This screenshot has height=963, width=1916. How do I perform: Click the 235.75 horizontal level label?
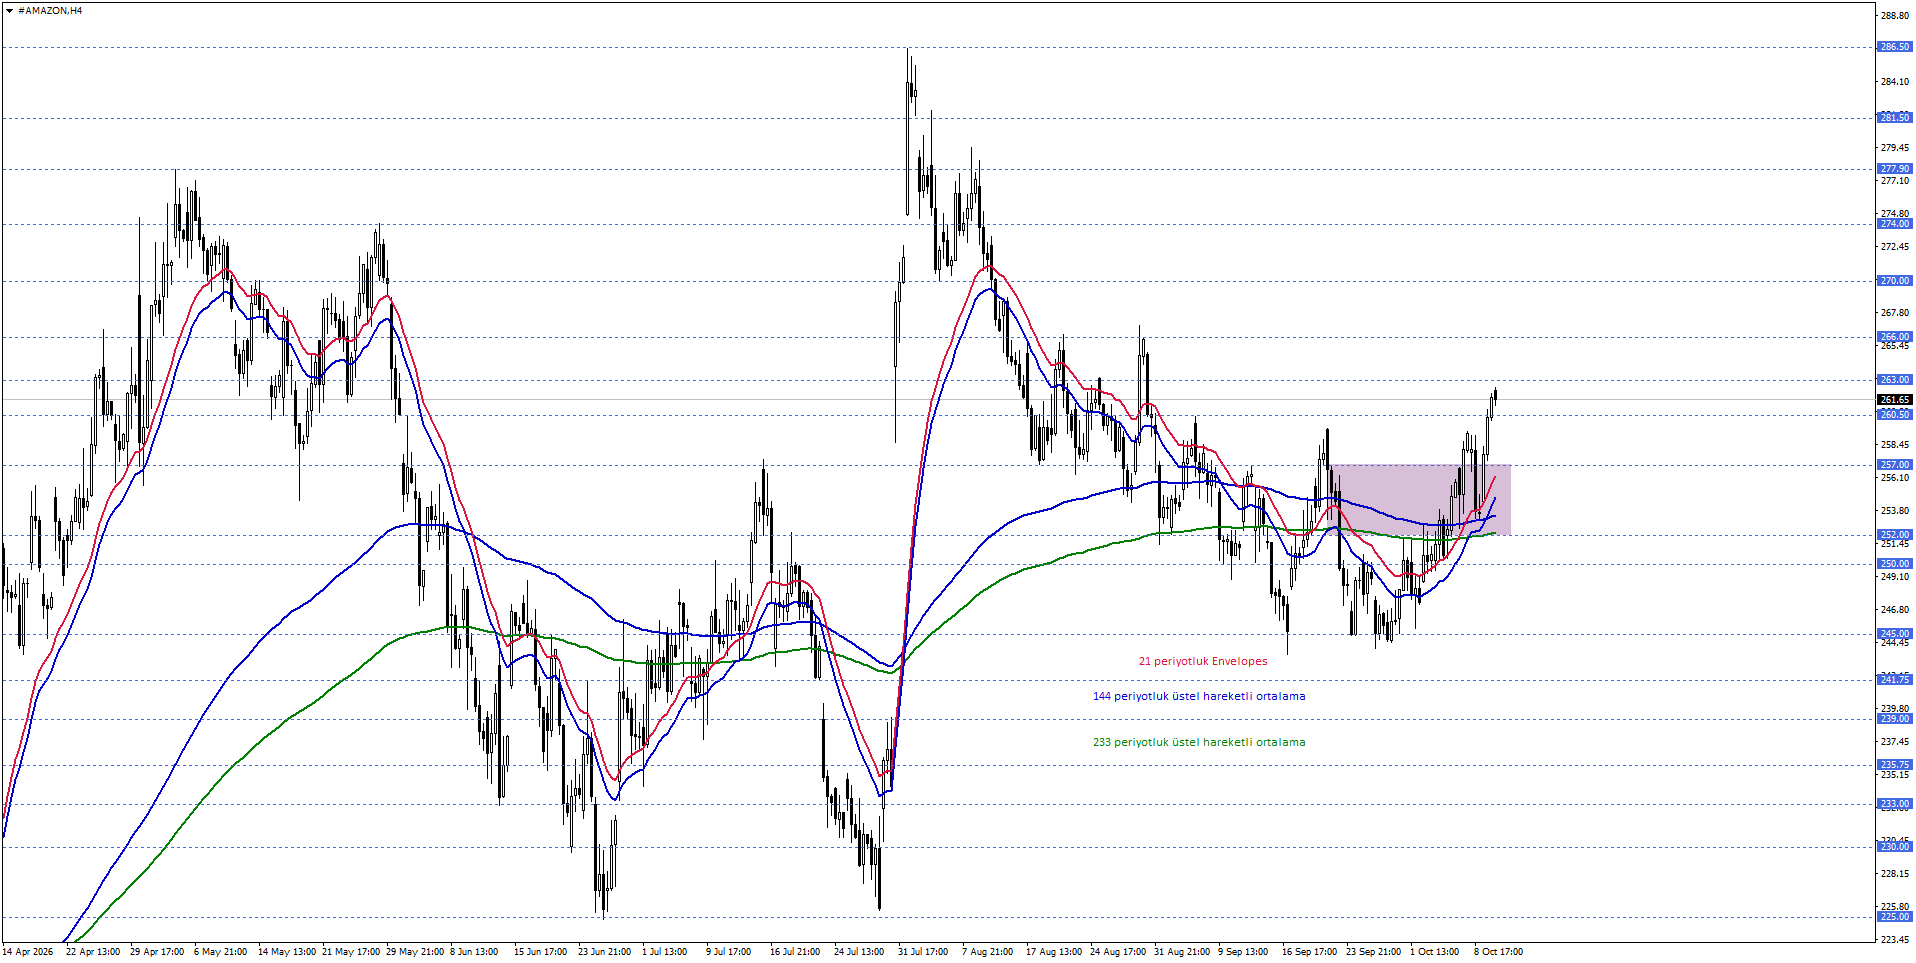[1895, 765]
